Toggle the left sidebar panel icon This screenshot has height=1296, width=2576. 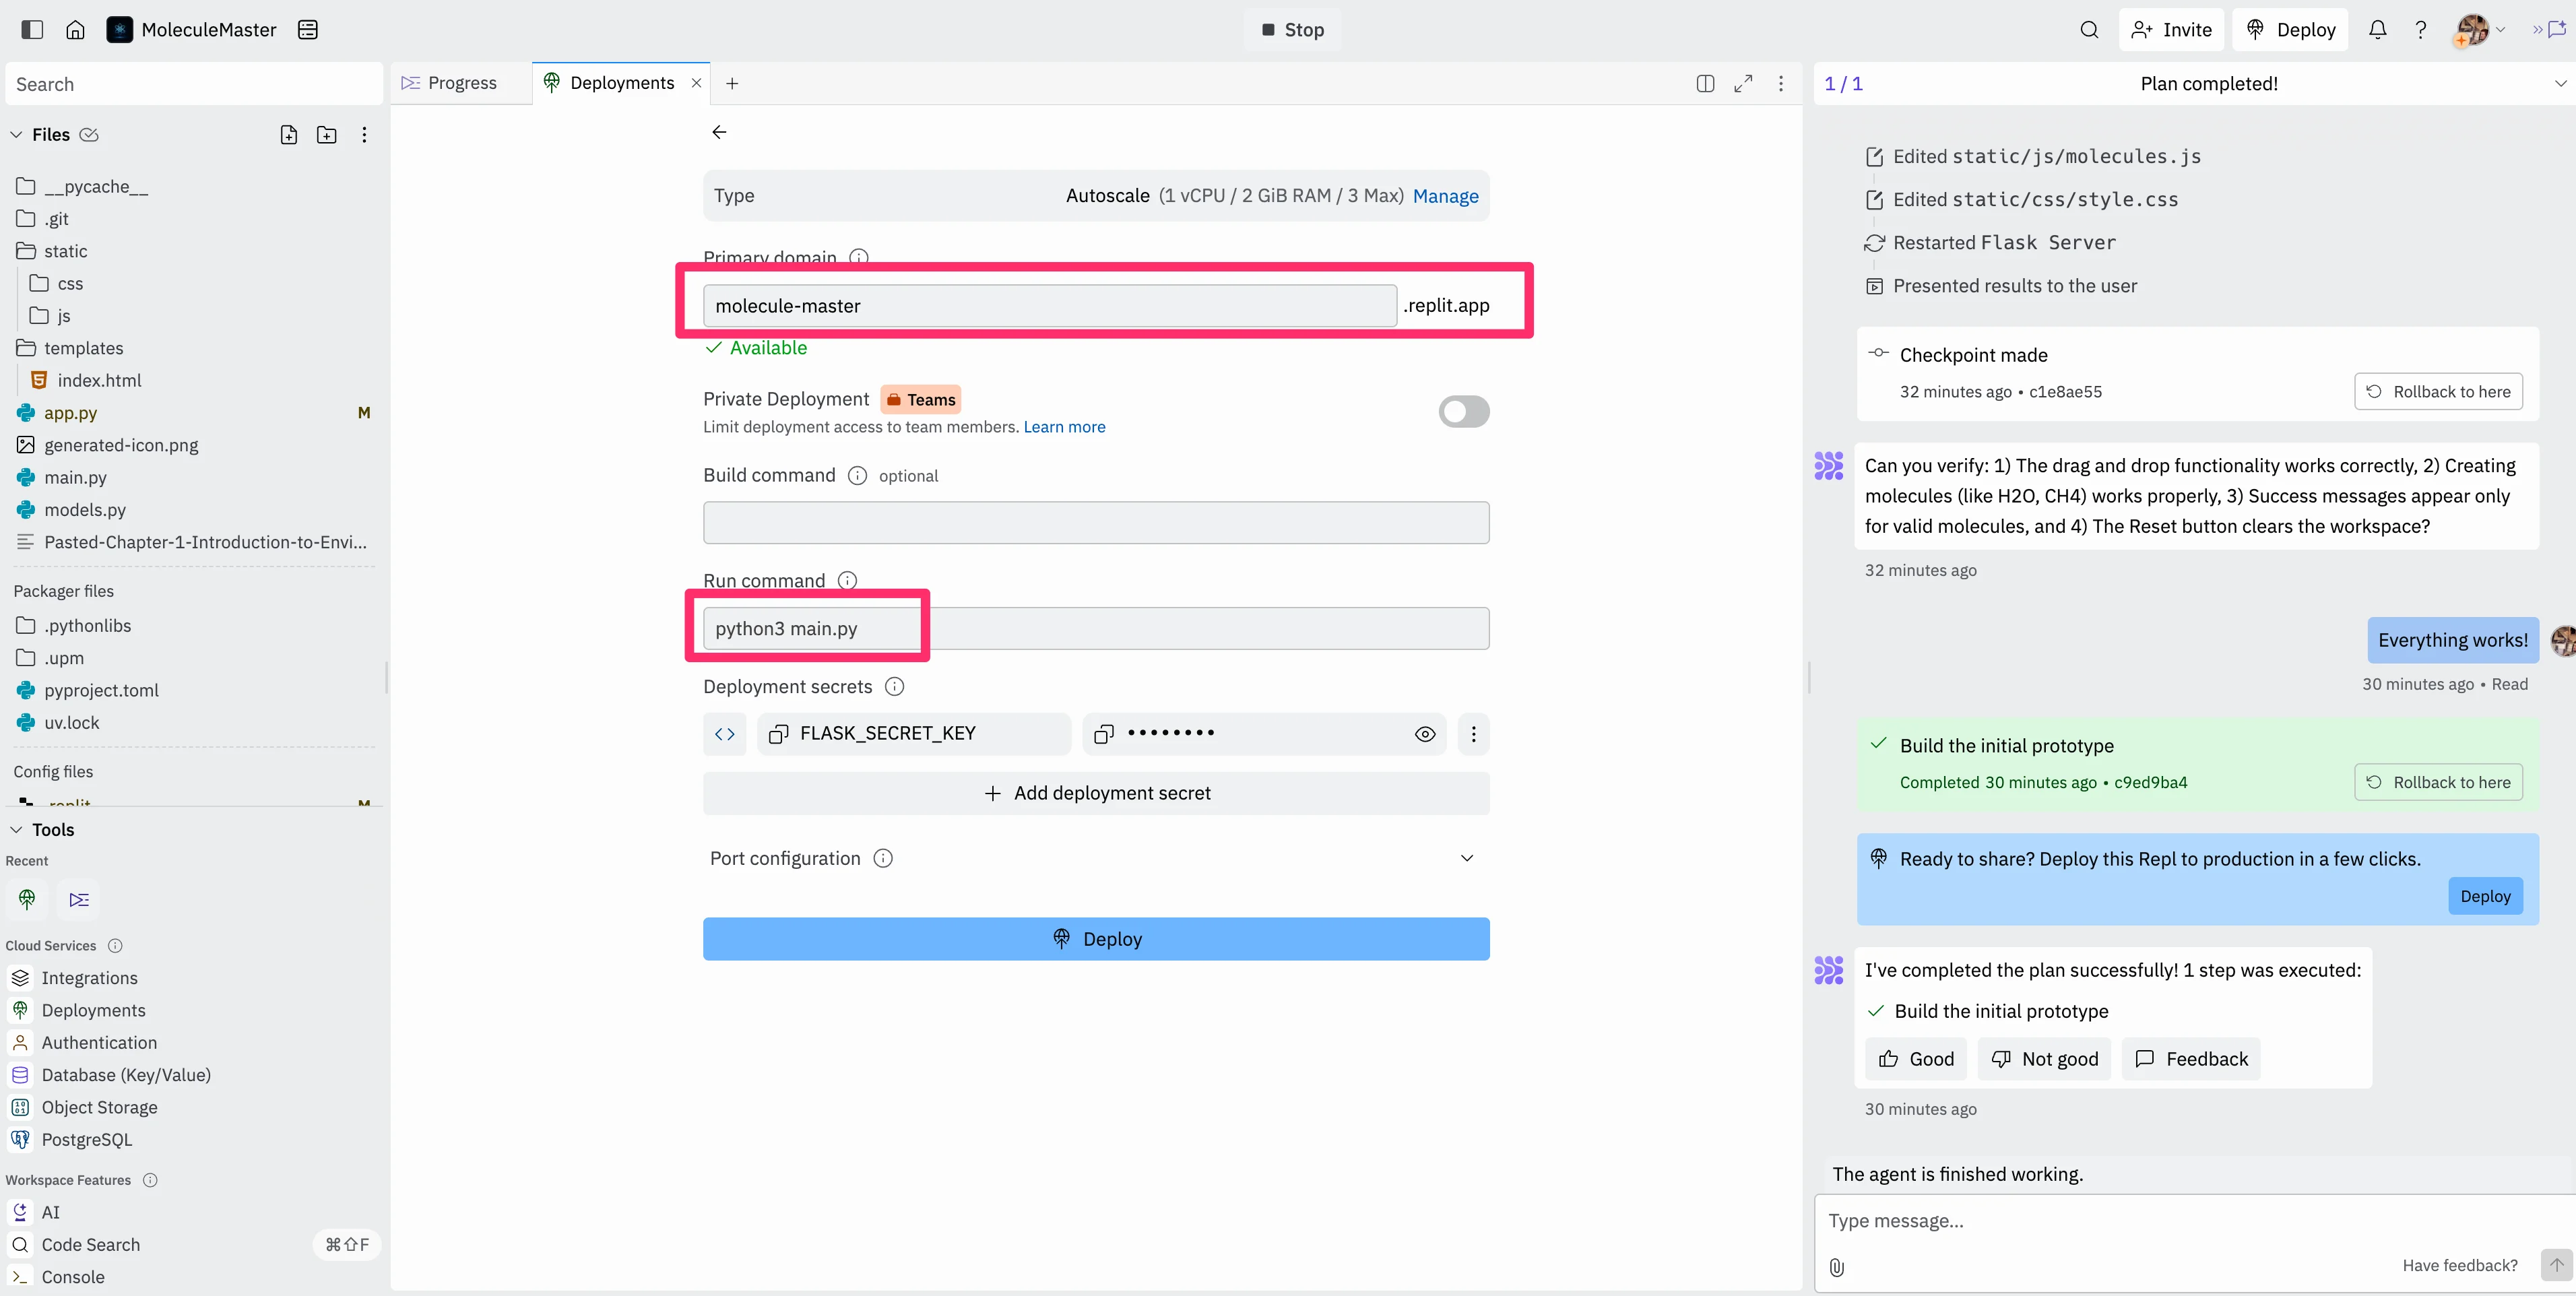coord(32,30)
